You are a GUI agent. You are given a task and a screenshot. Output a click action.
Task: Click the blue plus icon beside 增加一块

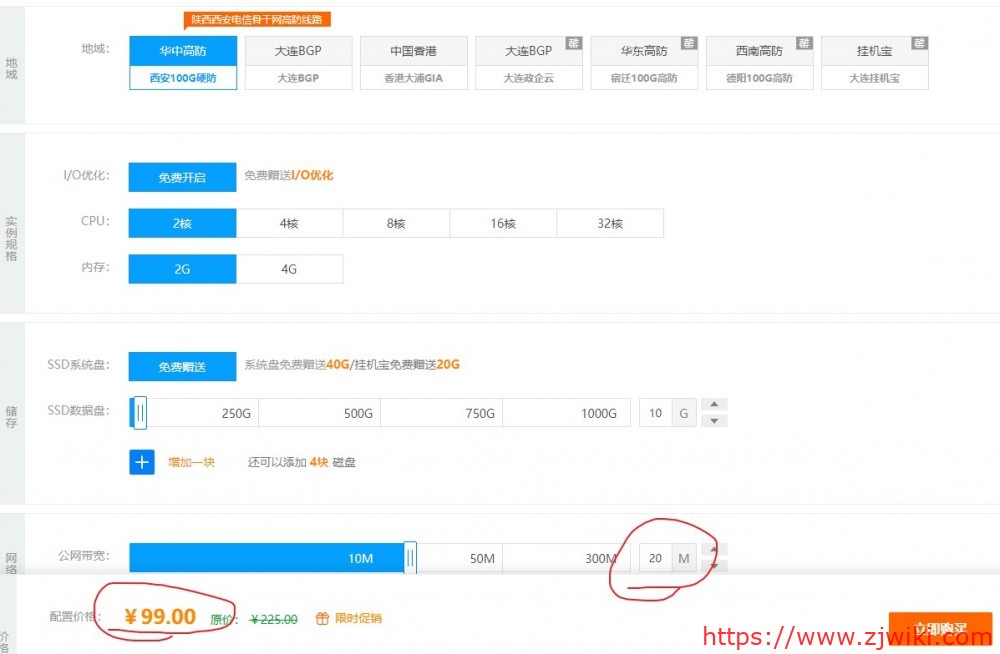[141, 462]
